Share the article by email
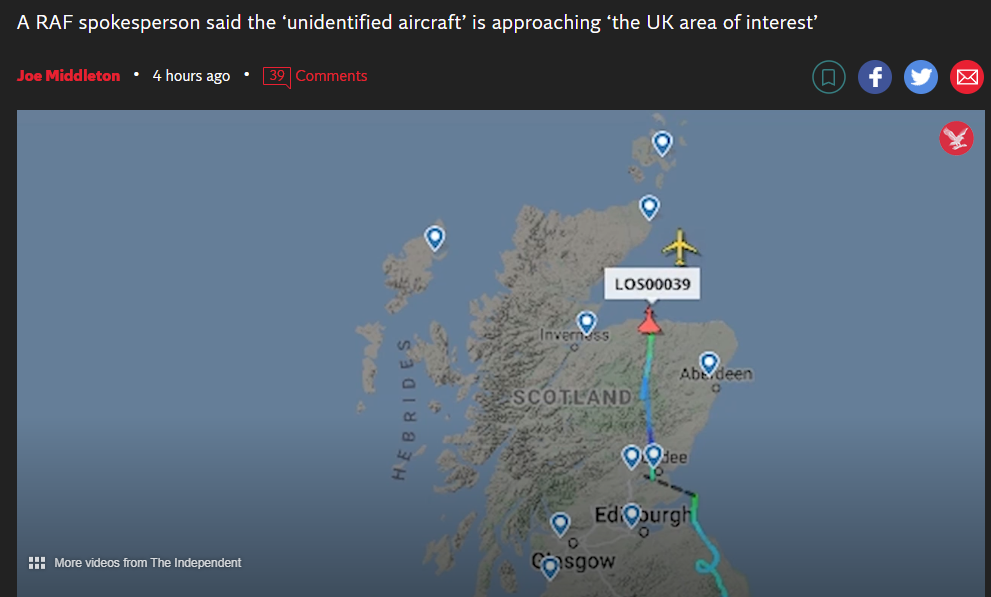The image size is (991, 597). point(966,77)
